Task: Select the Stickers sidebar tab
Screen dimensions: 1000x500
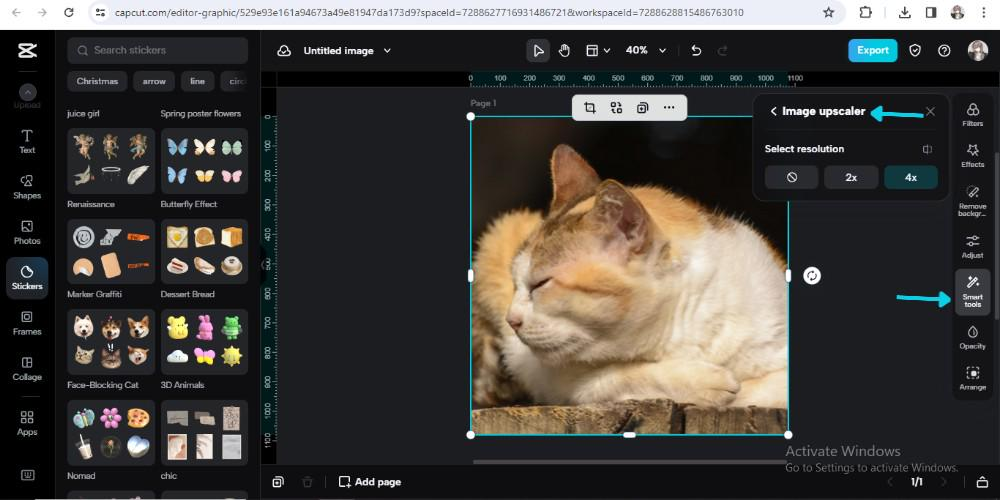Action: point(27,278)
